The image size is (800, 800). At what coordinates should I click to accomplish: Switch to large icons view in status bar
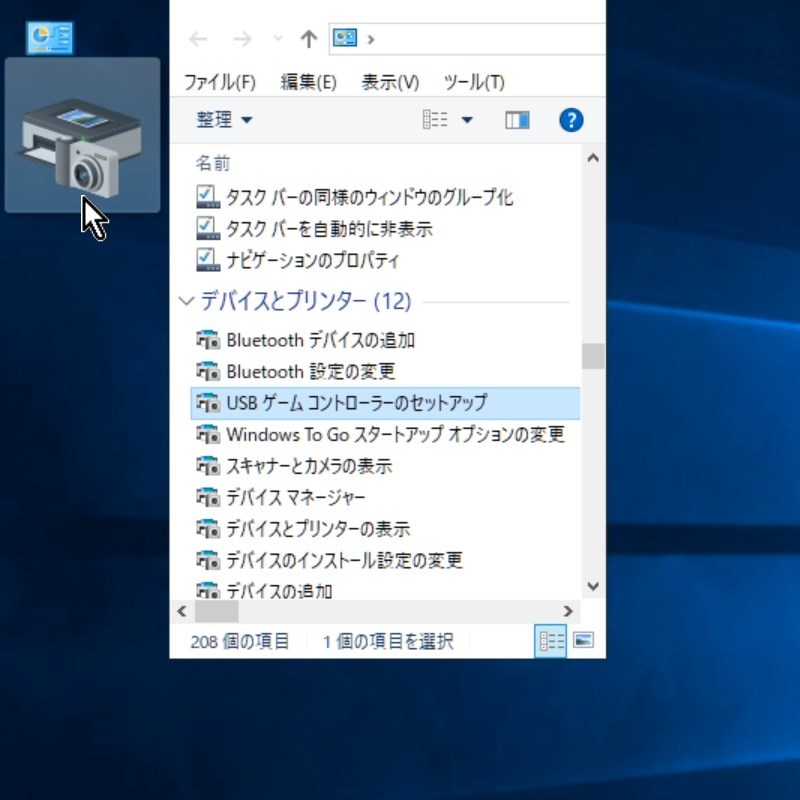(583, 640)
